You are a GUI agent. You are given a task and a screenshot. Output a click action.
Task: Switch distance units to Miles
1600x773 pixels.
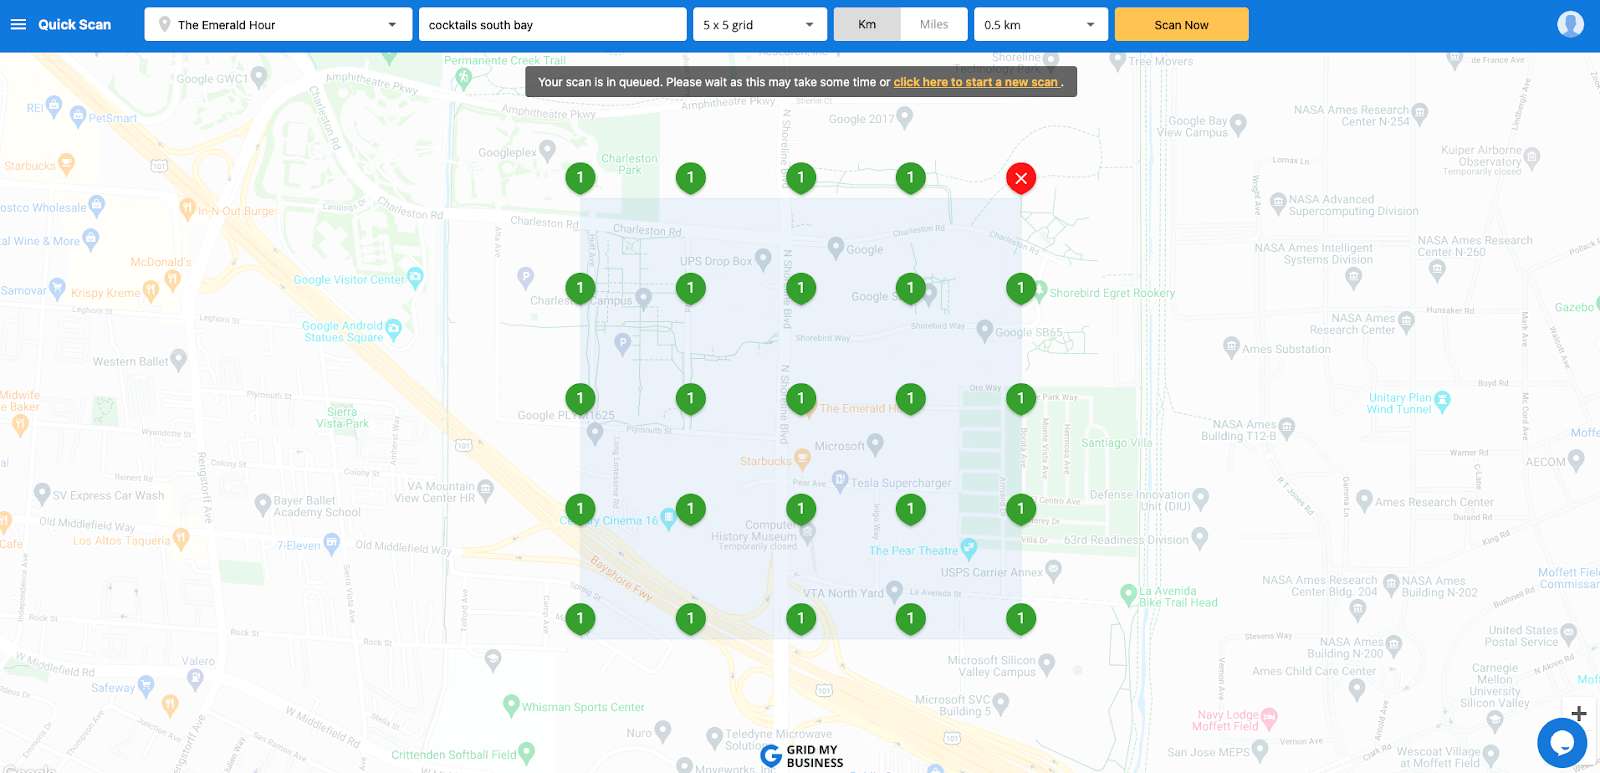pos(934,24)
